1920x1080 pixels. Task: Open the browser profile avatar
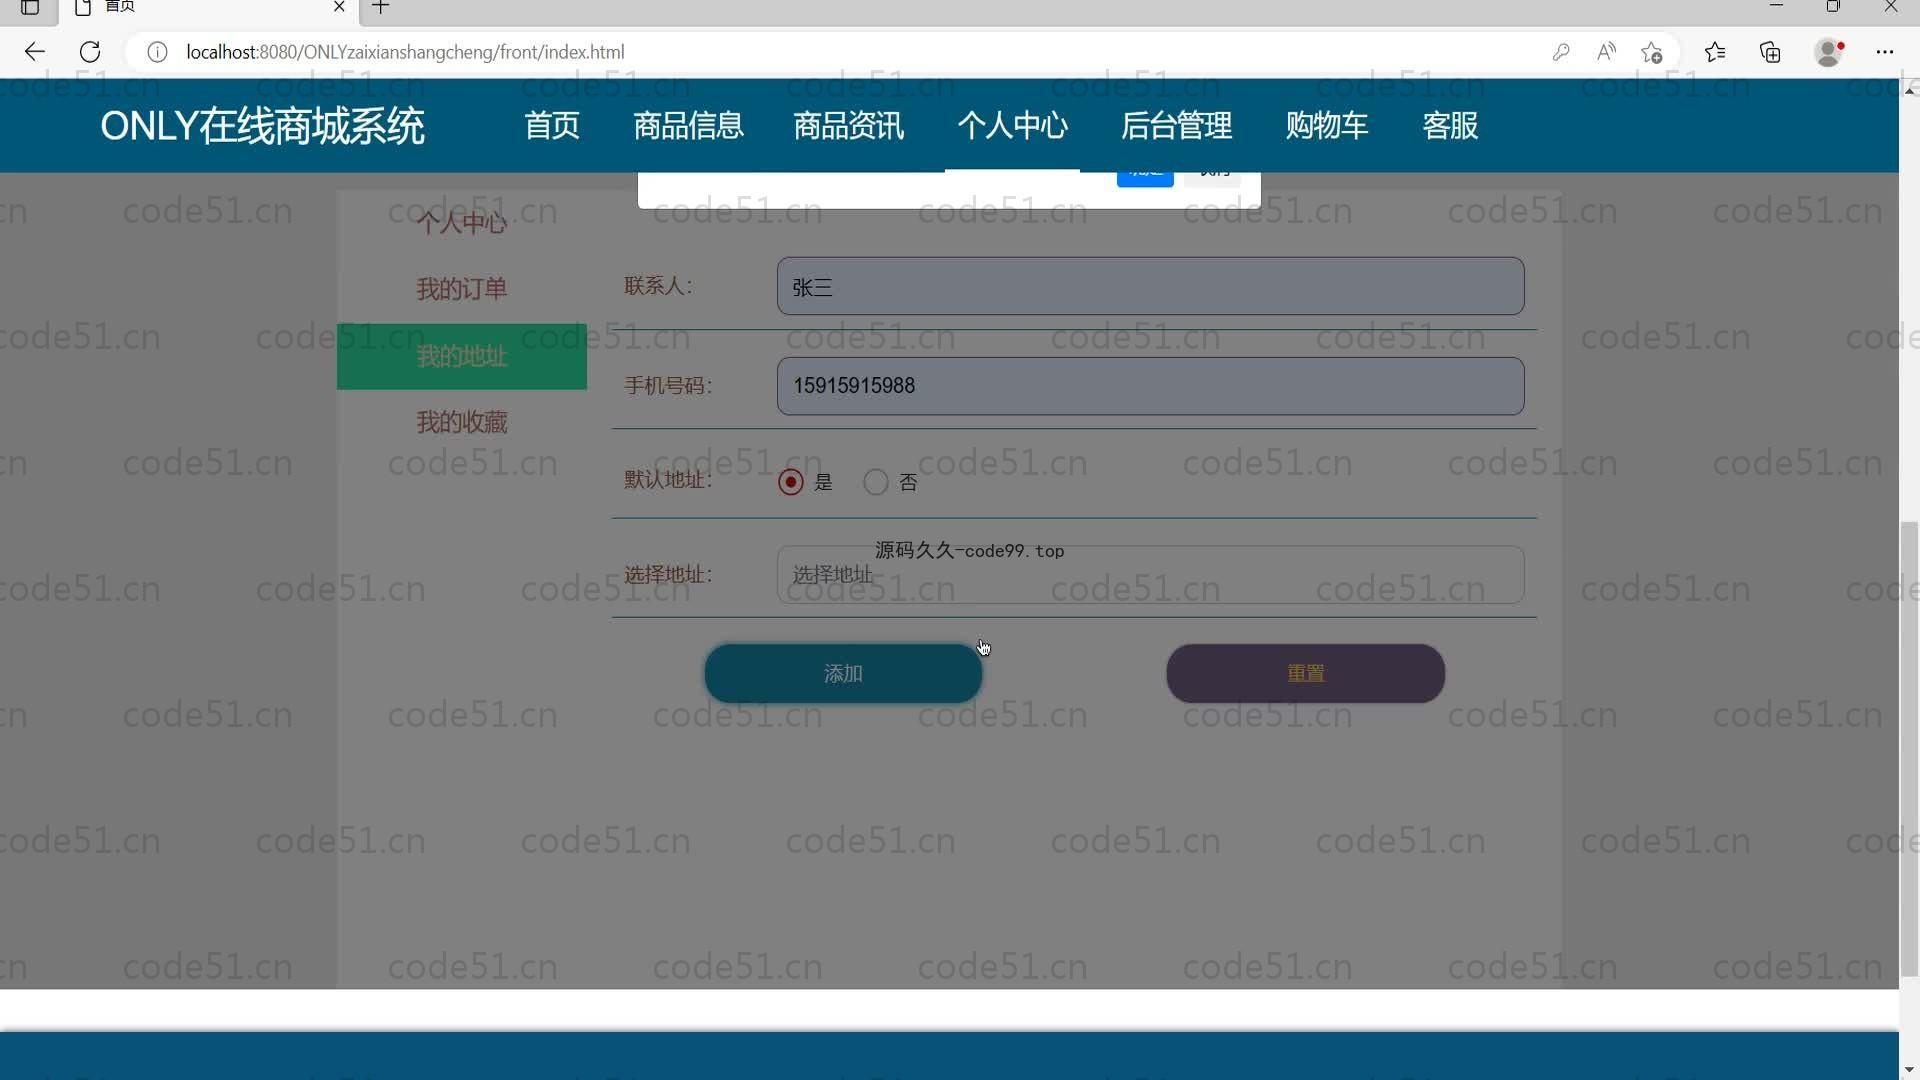click(1829, 52)
